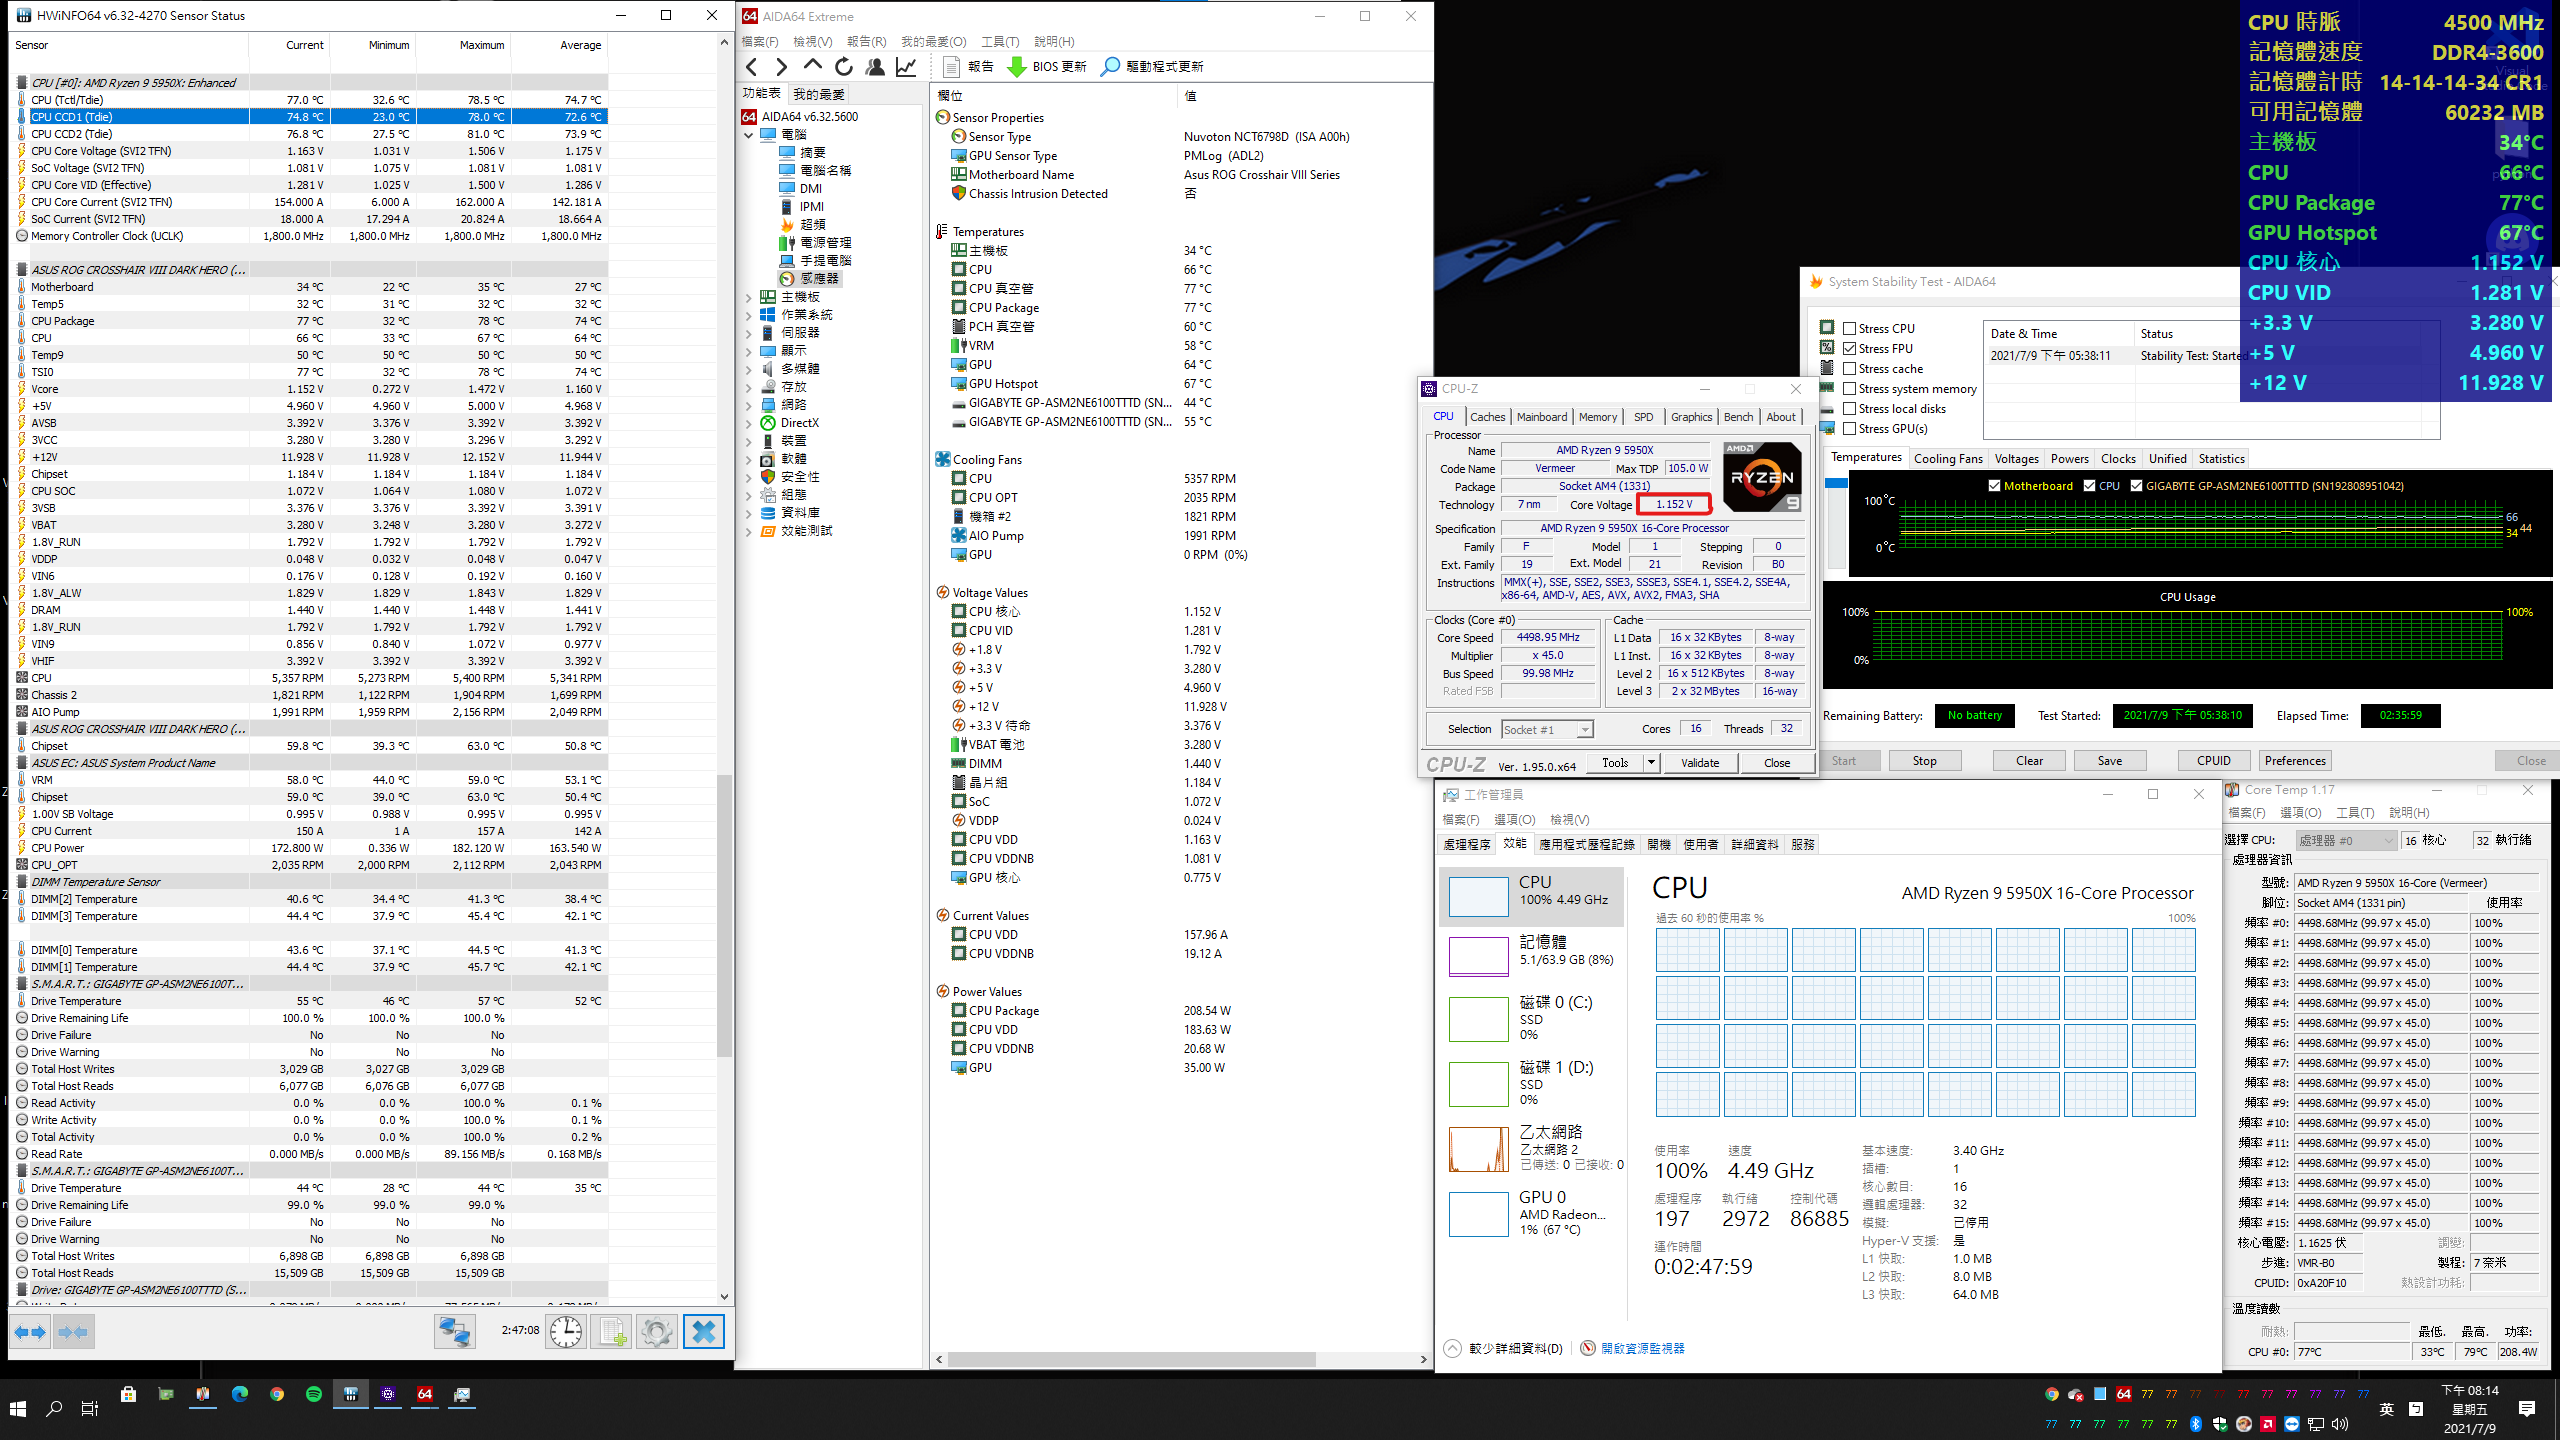Viewport: 2560px width, 1440px height.
Task: Click AIDA64 報告 report toolbar button
Action: pyautogui.click(x=968, y=66)
